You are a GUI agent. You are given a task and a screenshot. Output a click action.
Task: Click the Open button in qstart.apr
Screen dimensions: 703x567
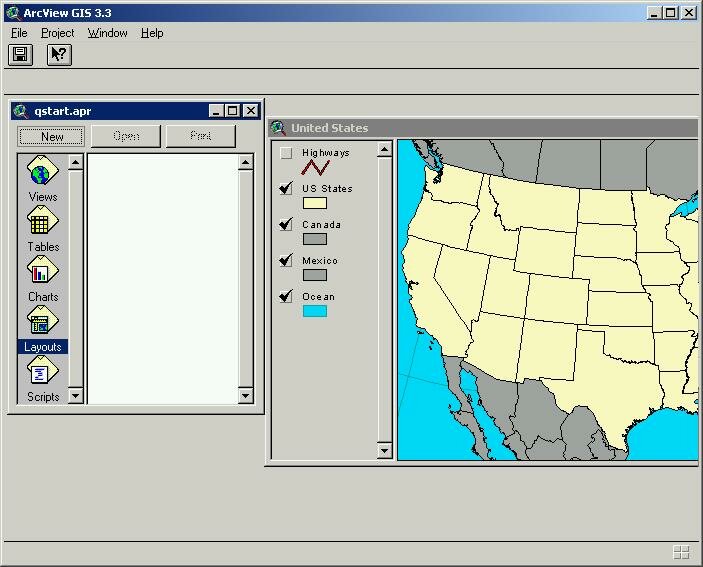coord(126,136)
